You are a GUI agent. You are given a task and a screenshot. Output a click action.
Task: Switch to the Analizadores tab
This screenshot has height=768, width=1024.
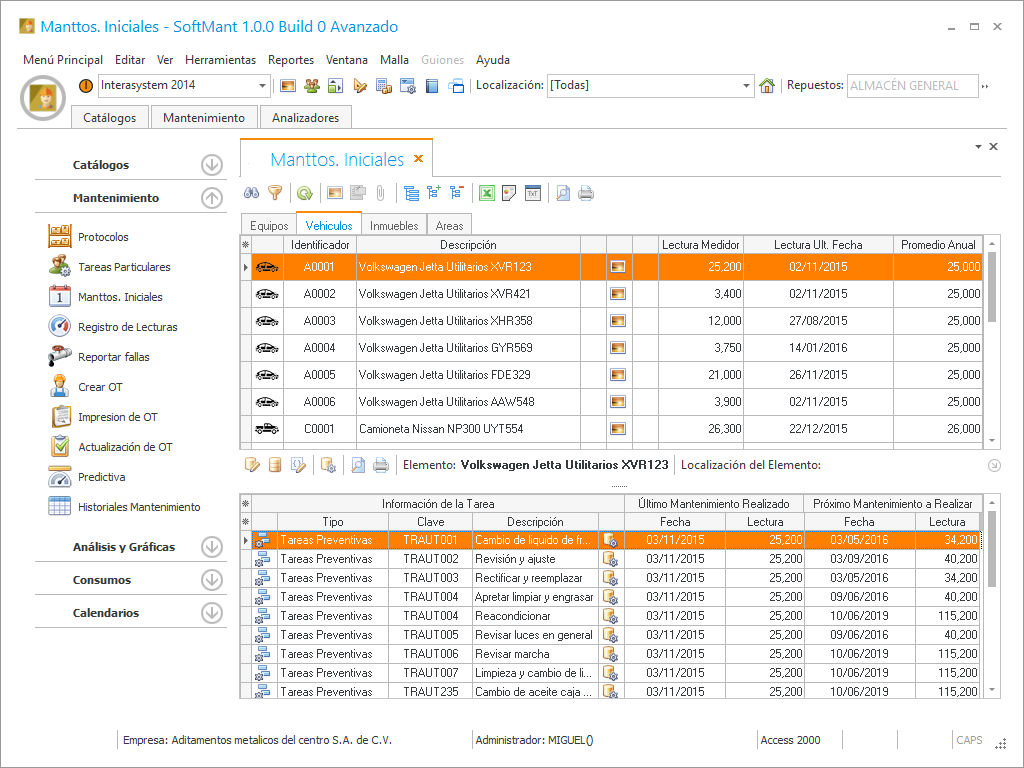pos(305,118)
